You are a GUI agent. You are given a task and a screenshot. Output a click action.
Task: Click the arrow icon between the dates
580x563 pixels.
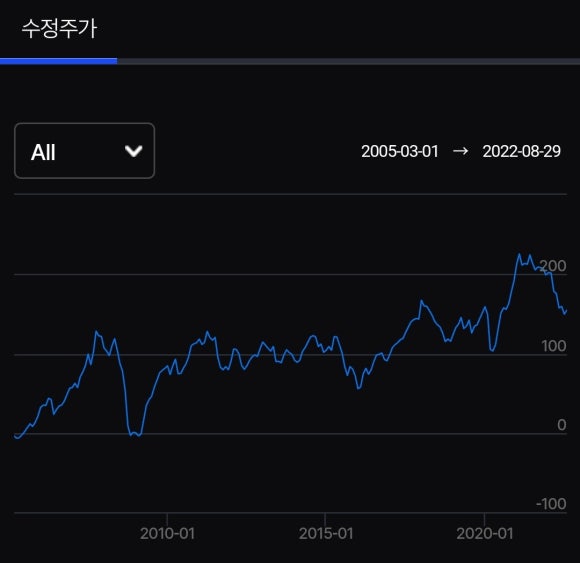(461, 151)
